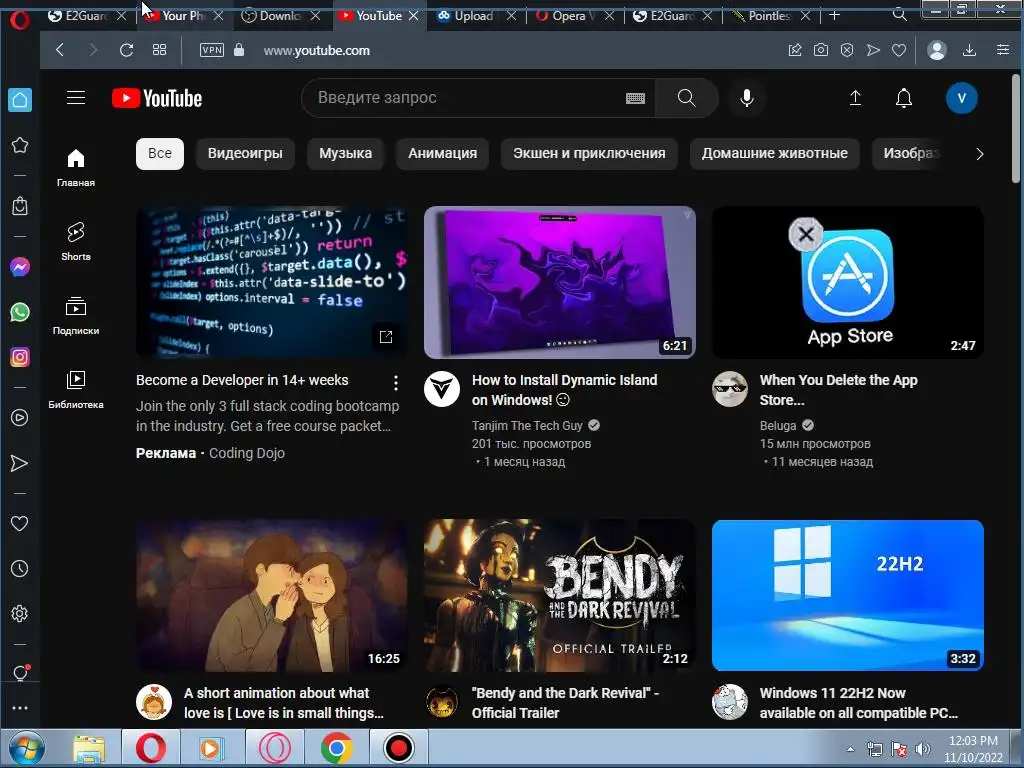Open the Windows Start orb
Image resolution: width=1024 pixels, height=768 pixels.
click(26, 748)
